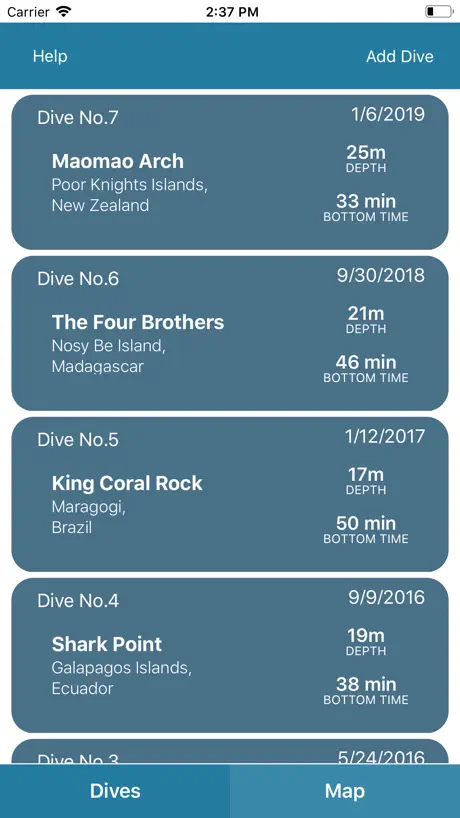Tap the 9/30/2018 date on Dive No.6

click(x=381, y=275)
